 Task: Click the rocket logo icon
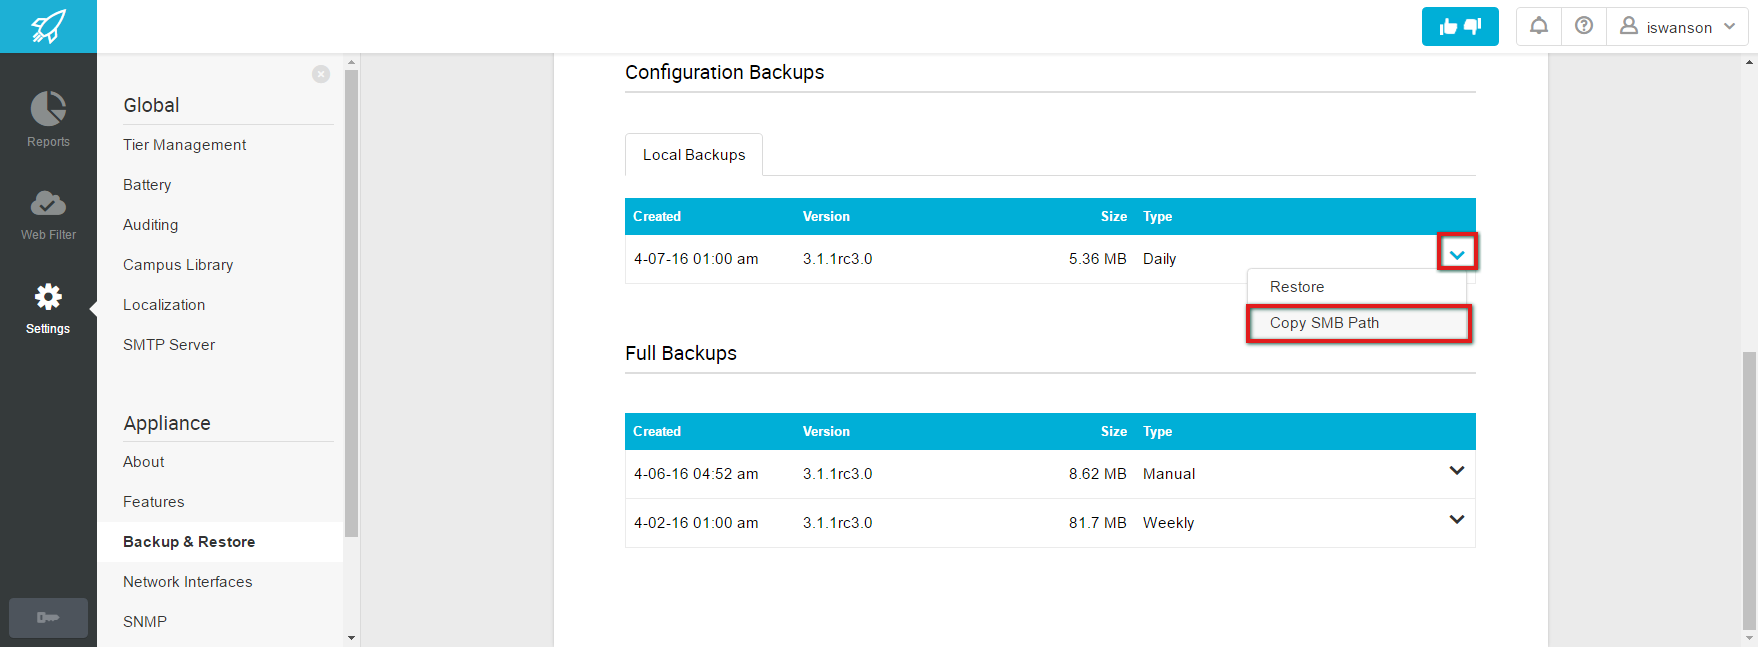point(48,26)
